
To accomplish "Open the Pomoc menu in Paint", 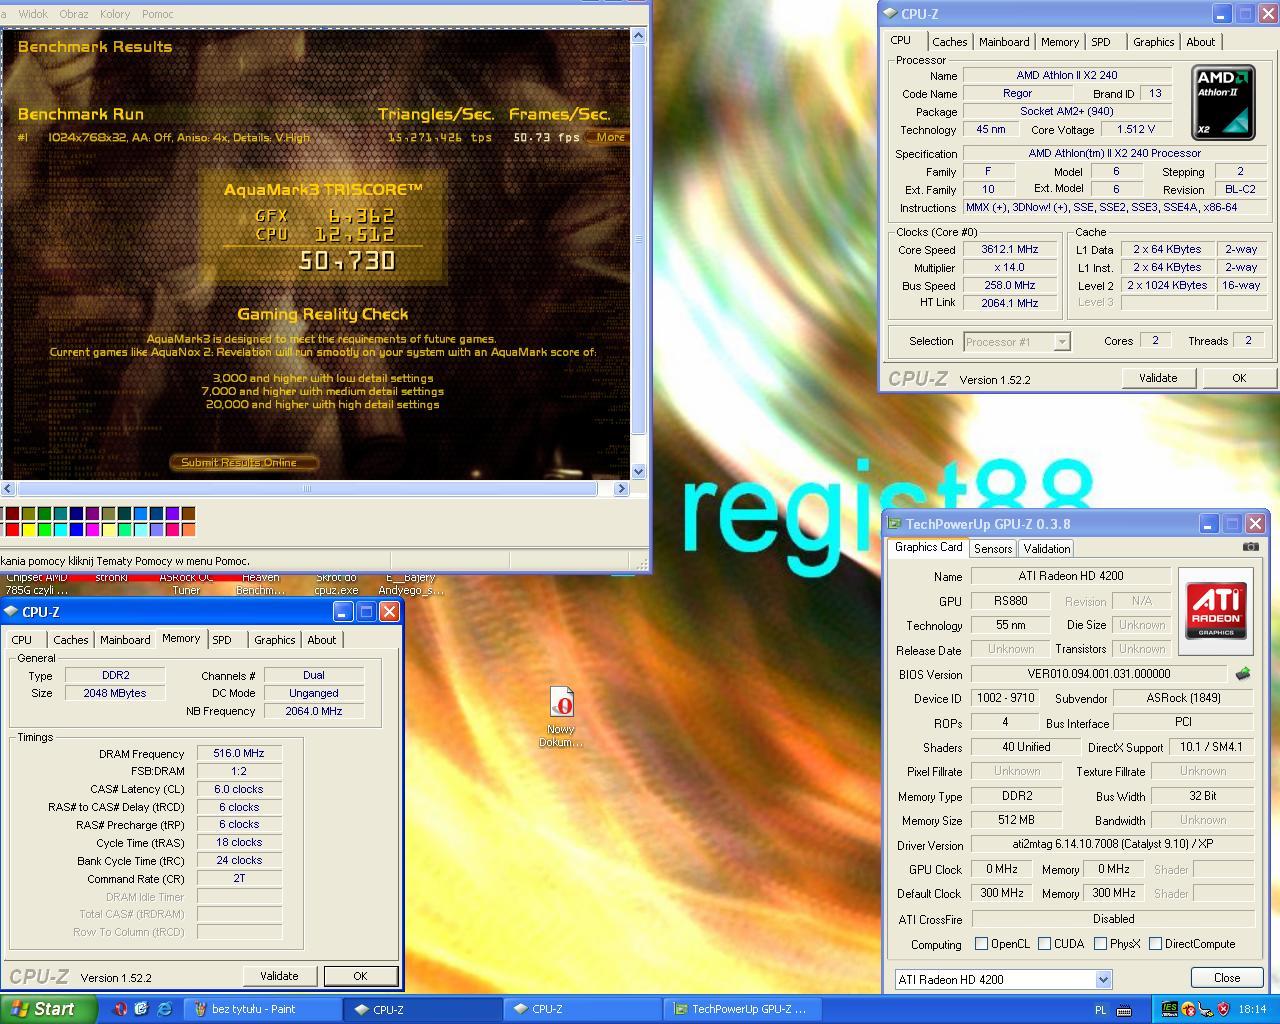I will (x=158, y=14).
